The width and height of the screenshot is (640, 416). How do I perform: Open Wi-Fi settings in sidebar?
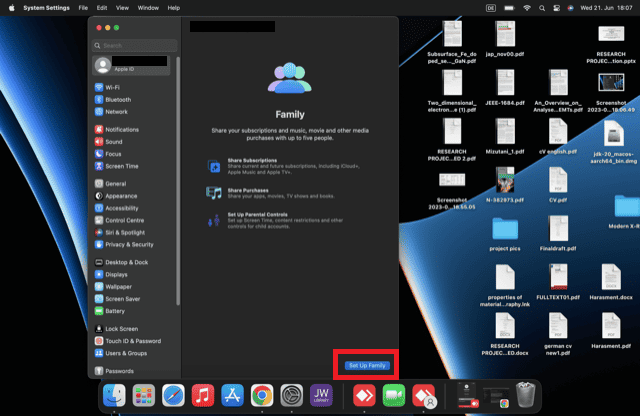[112, 88]
